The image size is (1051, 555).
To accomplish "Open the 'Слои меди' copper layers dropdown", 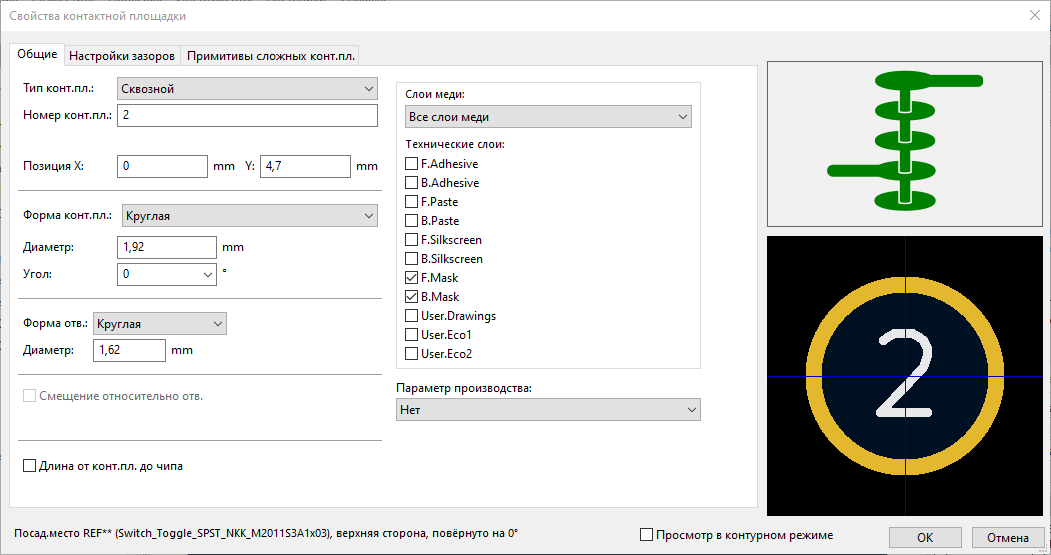I will pos(548,117).
